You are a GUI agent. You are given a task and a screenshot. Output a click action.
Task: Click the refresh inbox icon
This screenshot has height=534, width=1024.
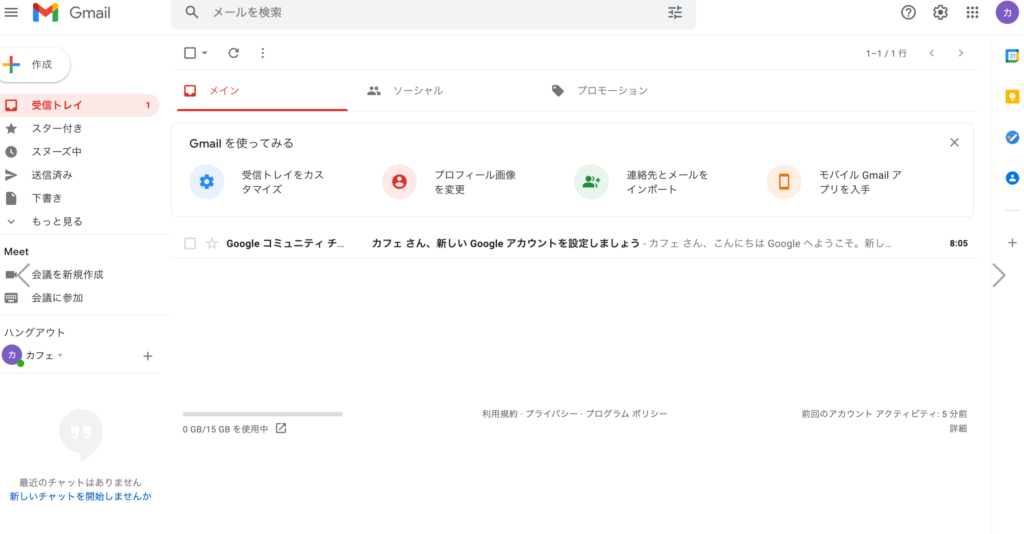coord(233,53)
